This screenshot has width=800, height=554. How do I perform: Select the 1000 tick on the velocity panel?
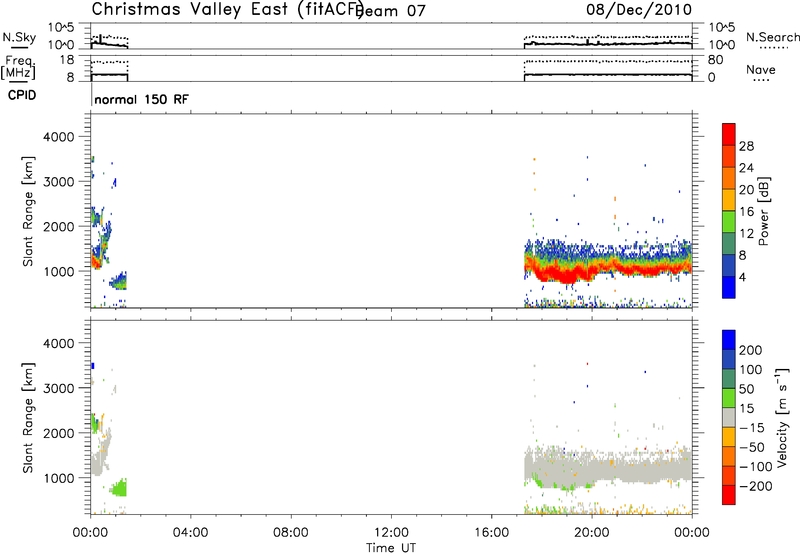[x=58, y=478]
